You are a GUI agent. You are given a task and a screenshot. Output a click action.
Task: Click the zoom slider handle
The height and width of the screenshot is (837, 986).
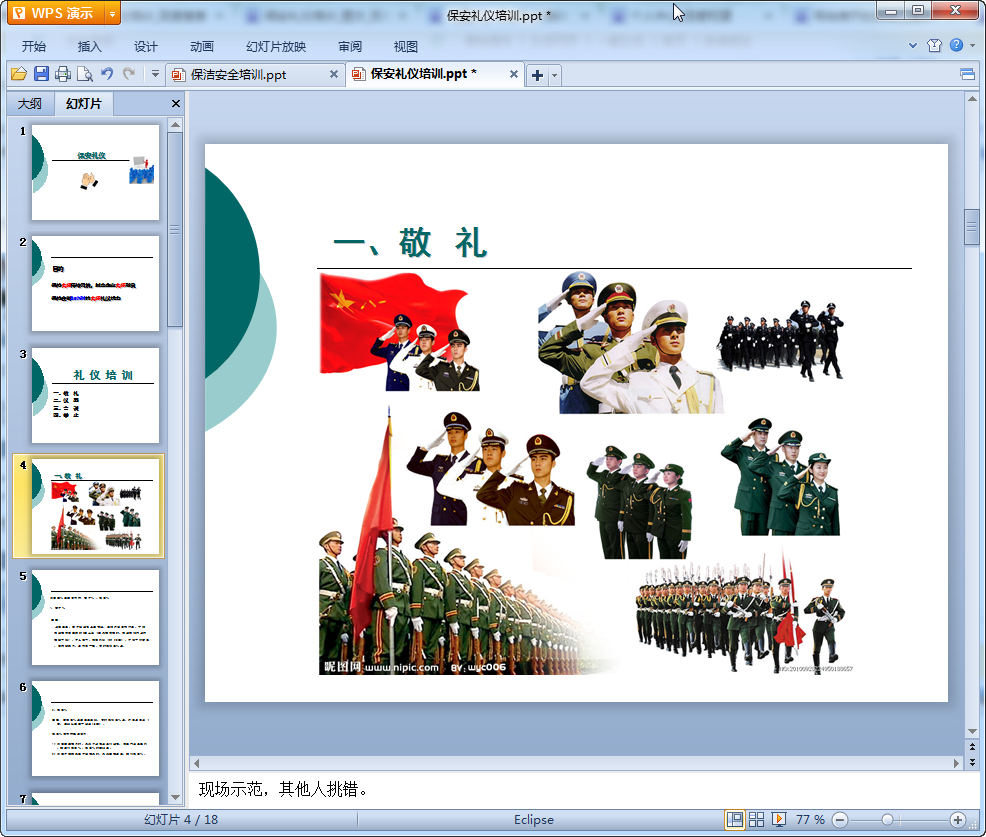click(x=887, y=819)
